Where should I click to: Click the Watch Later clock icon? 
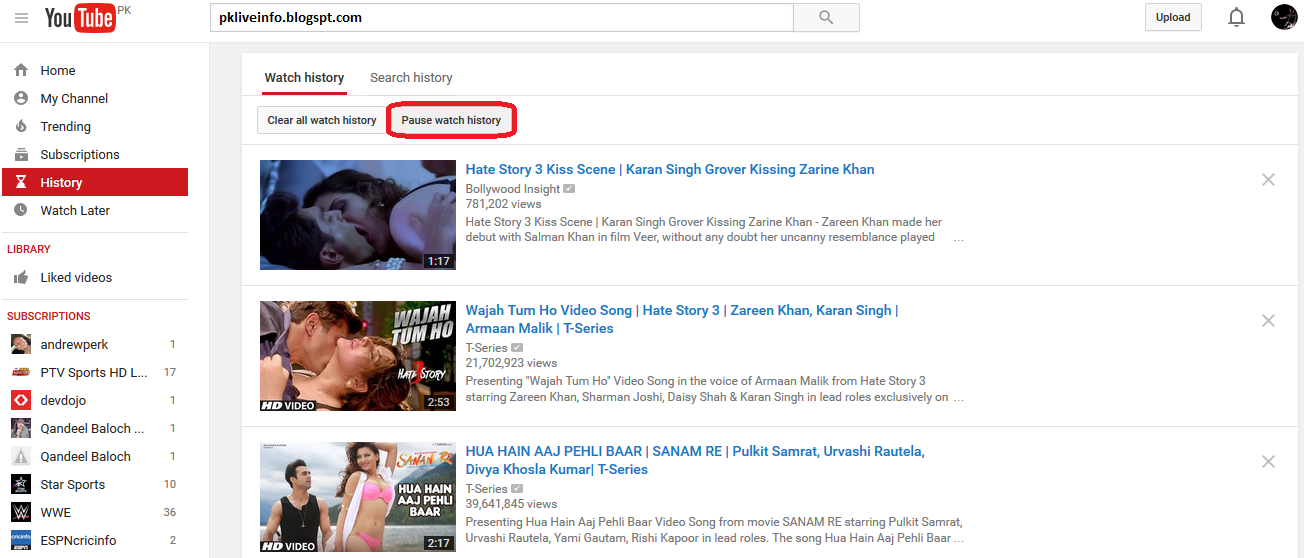click(21, 210)
